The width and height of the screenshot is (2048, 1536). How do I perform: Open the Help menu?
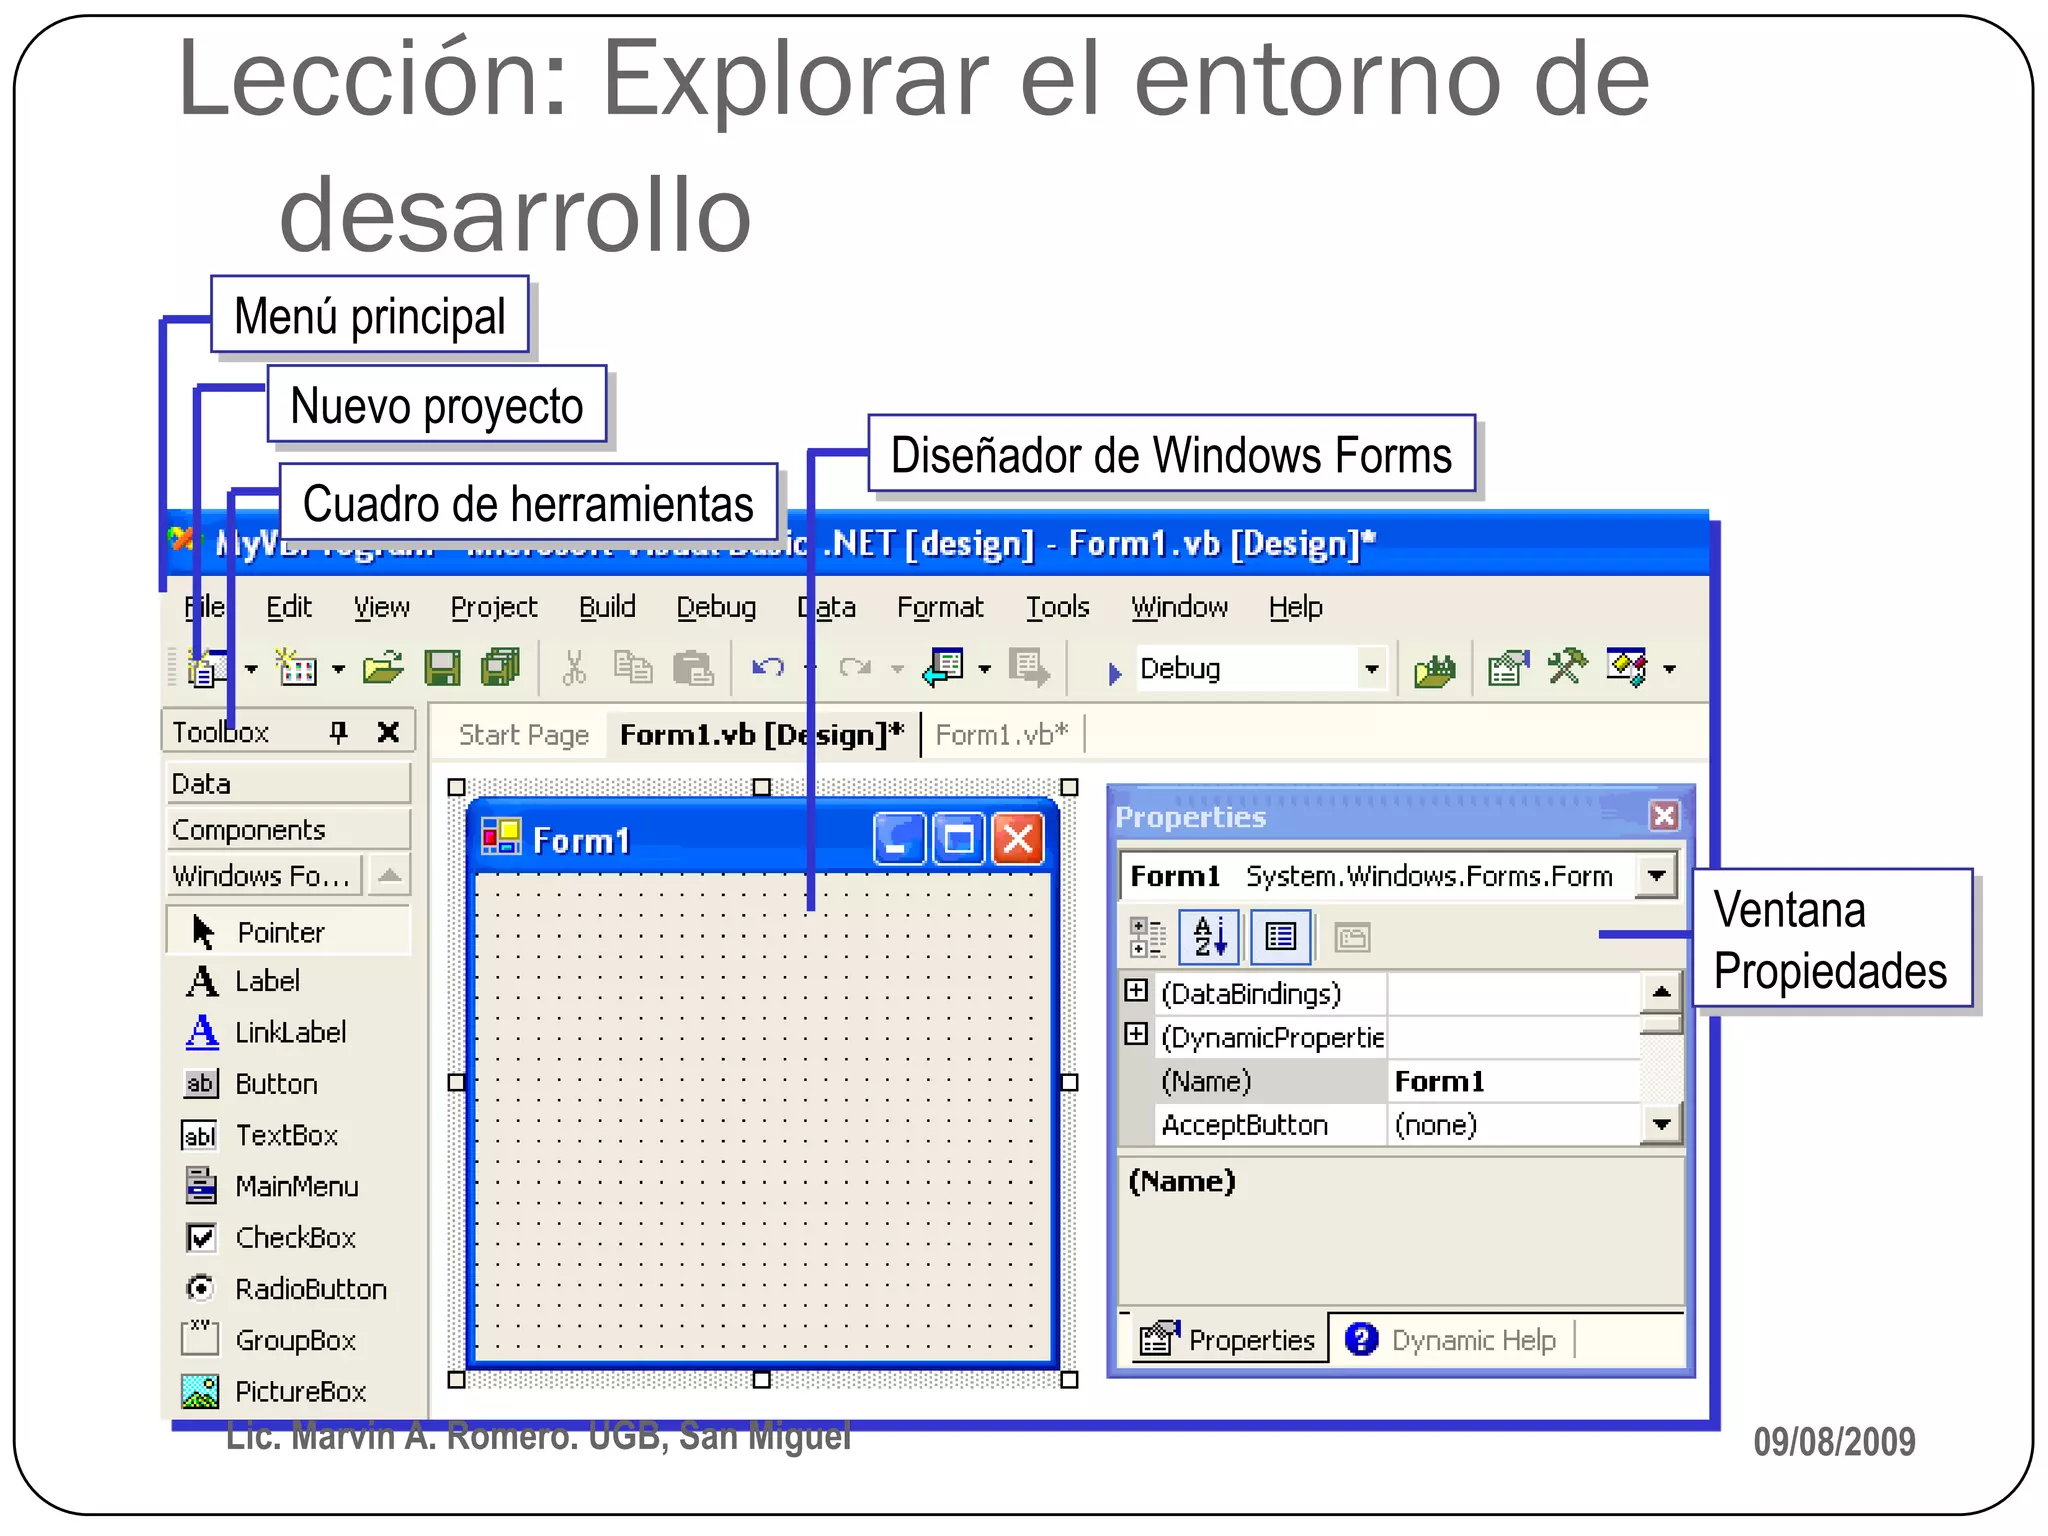[1295, 607]
